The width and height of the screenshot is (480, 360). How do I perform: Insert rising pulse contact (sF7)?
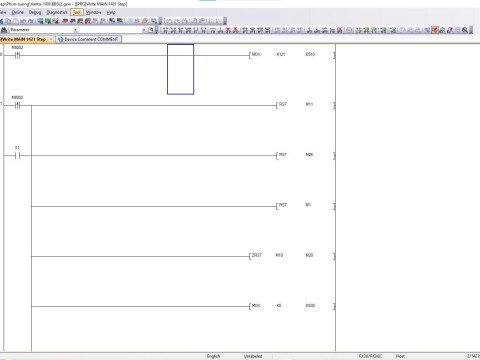coord(245,30)
